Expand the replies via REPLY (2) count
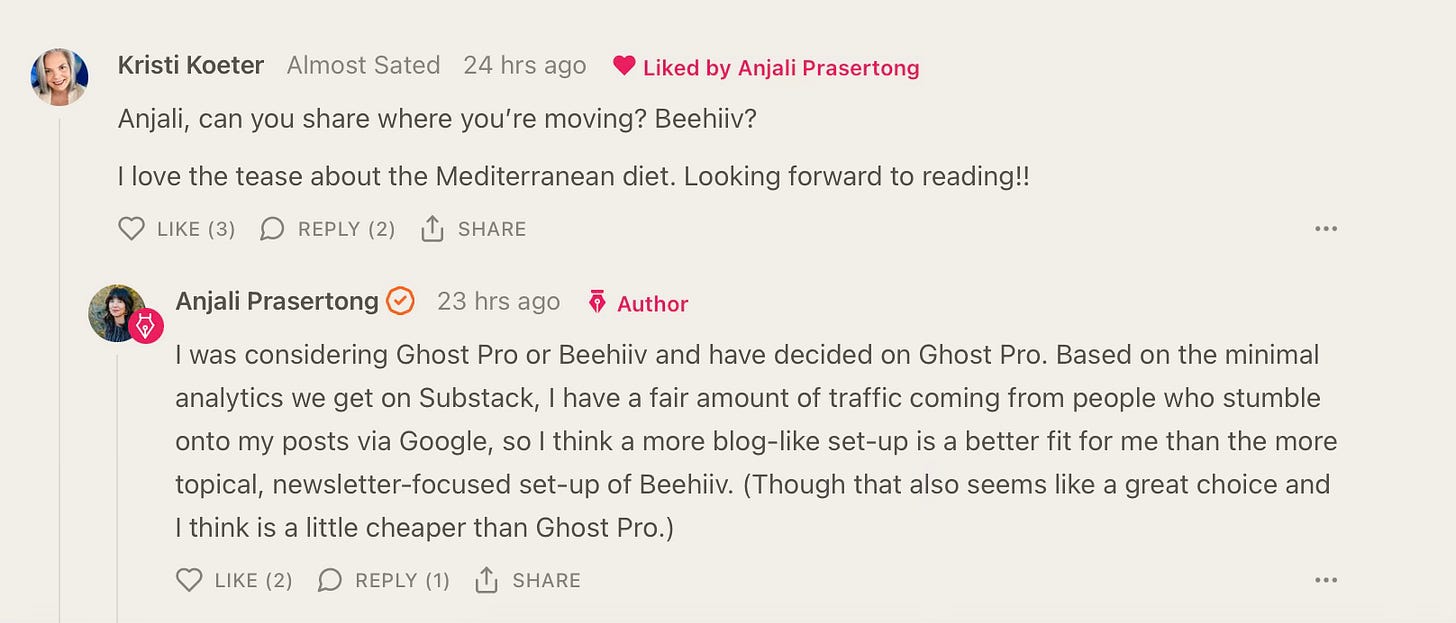This screenshot has height=623, width=1456. [347, 228]
